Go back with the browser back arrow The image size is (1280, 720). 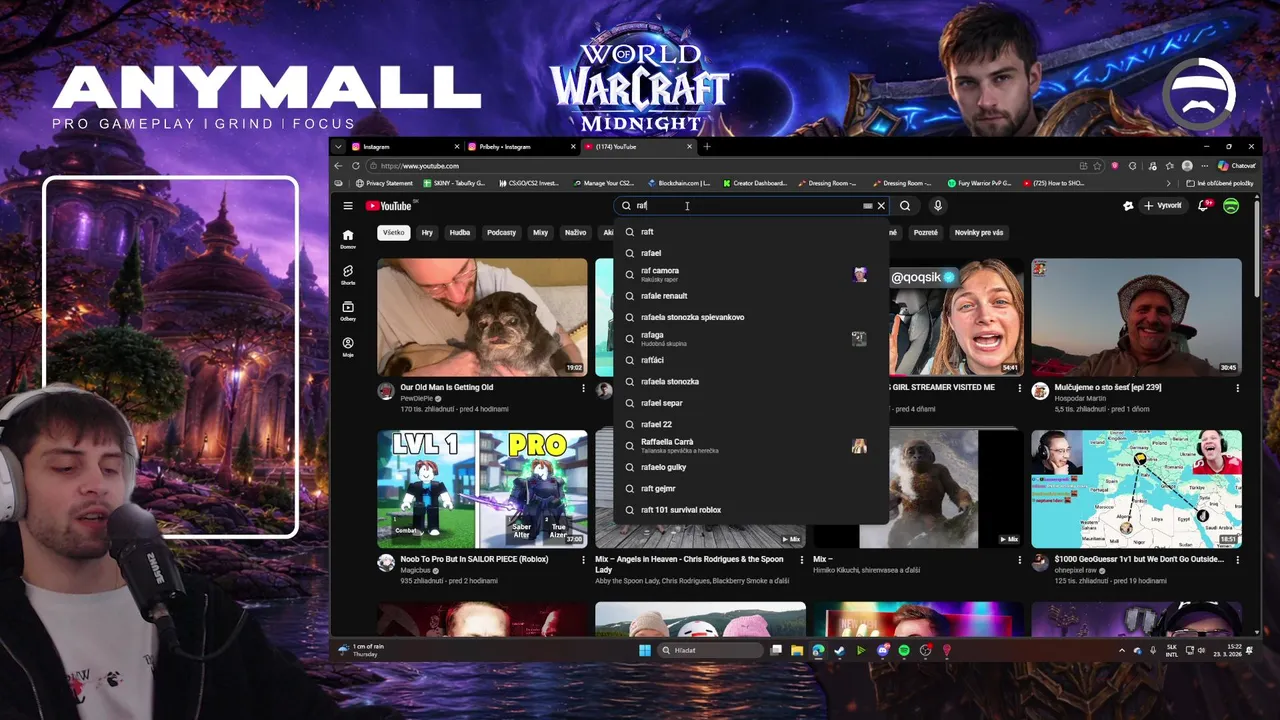(x=338, y=166)
